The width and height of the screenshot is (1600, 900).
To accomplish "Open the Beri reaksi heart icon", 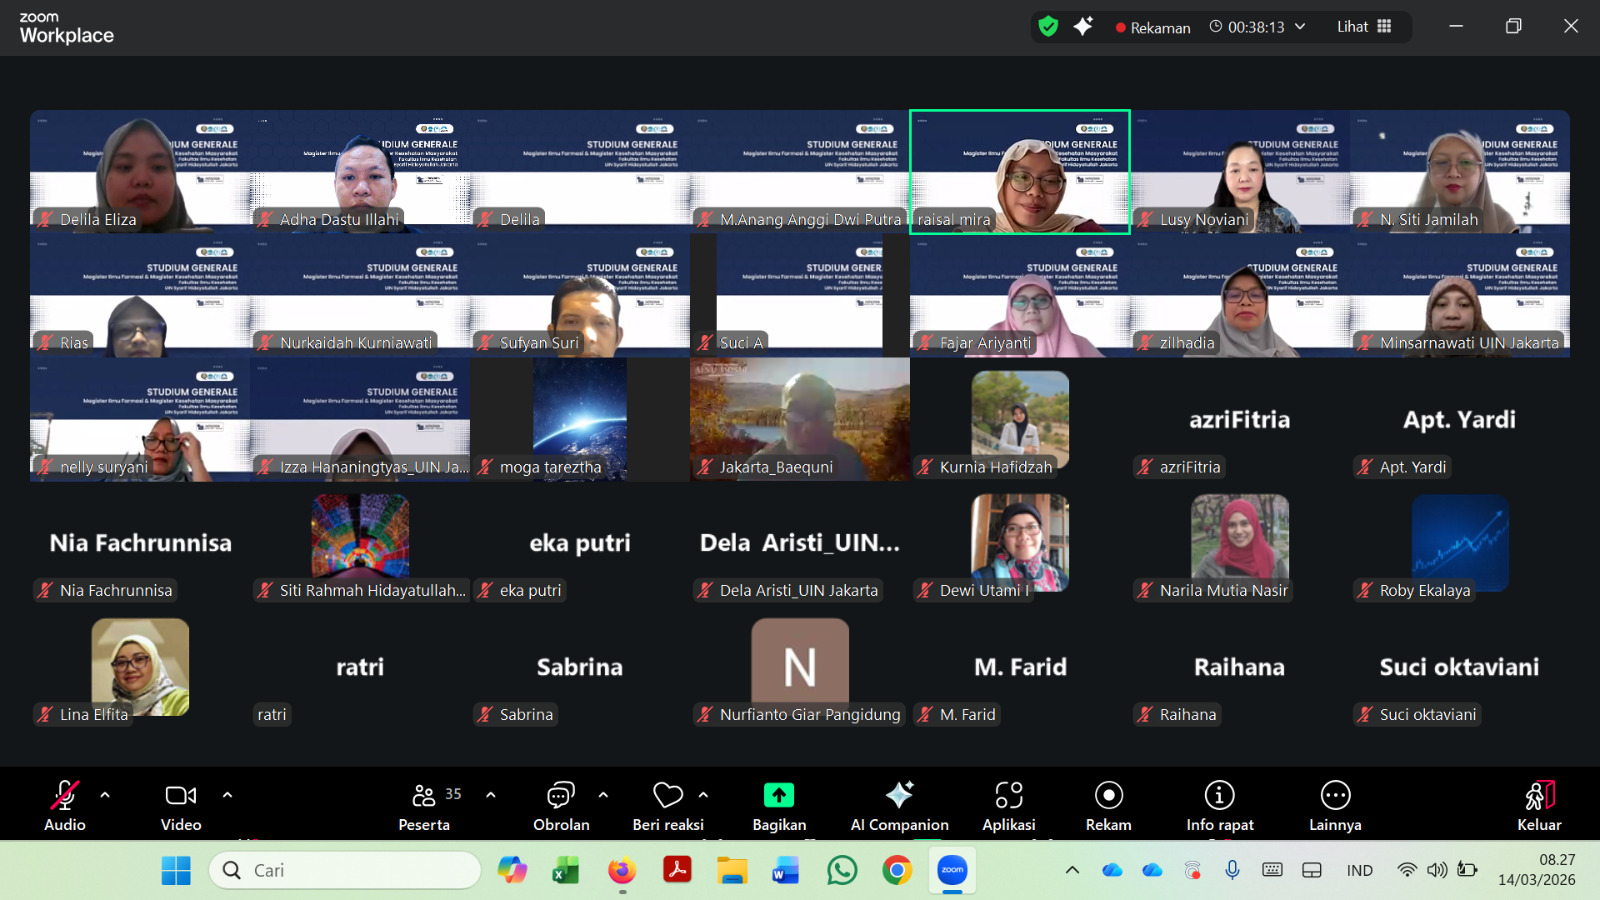I will tap(667, 796).
